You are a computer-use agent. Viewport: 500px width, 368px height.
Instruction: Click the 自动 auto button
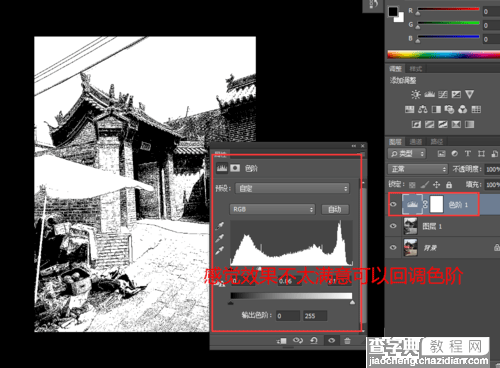pos(335,209)
